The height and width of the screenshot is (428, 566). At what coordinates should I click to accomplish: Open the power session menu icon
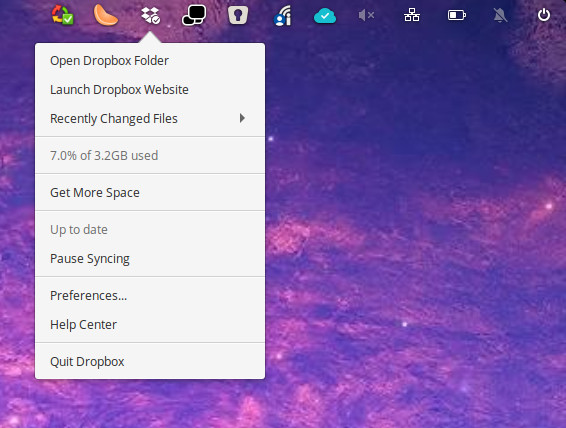(x=544, y=15)
